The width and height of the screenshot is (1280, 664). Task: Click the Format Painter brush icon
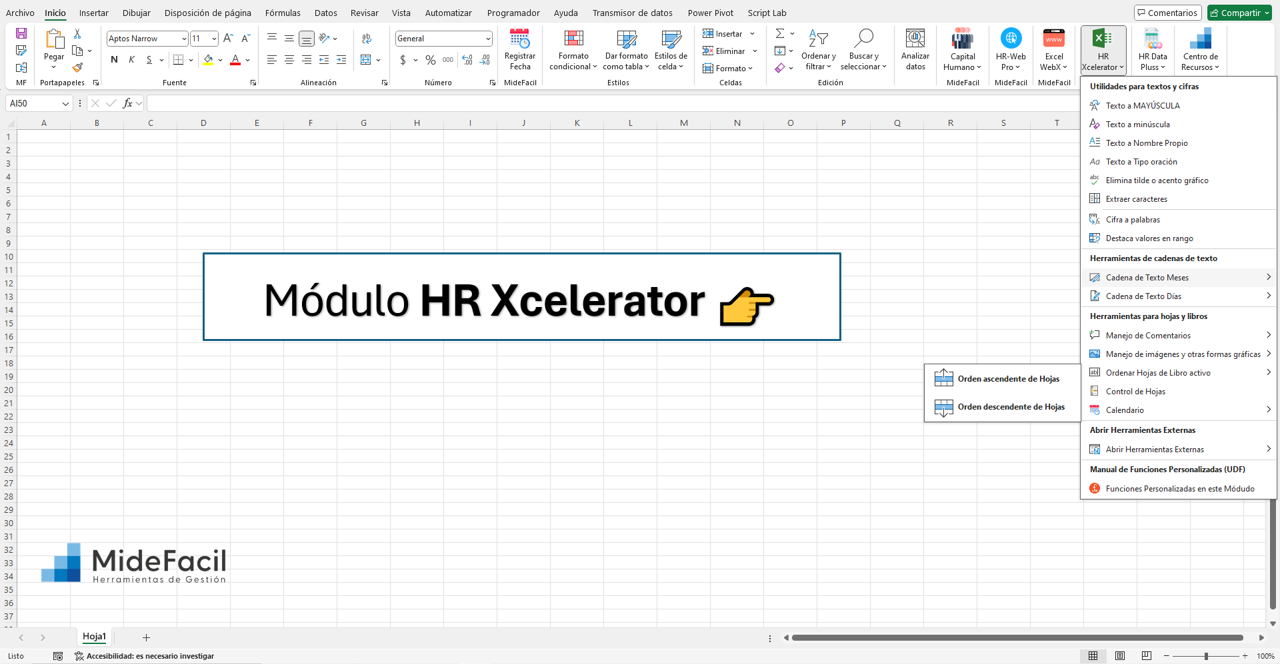click(77, 68)
